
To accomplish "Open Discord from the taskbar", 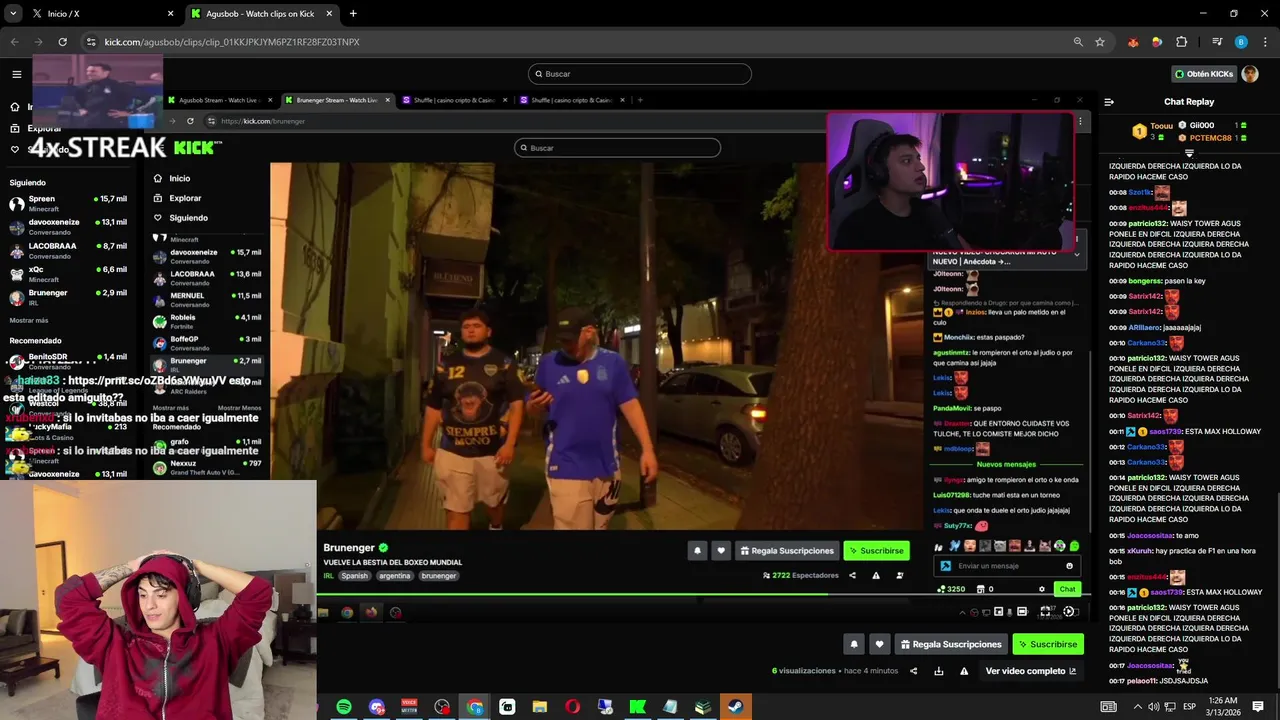I will [376, 707].
